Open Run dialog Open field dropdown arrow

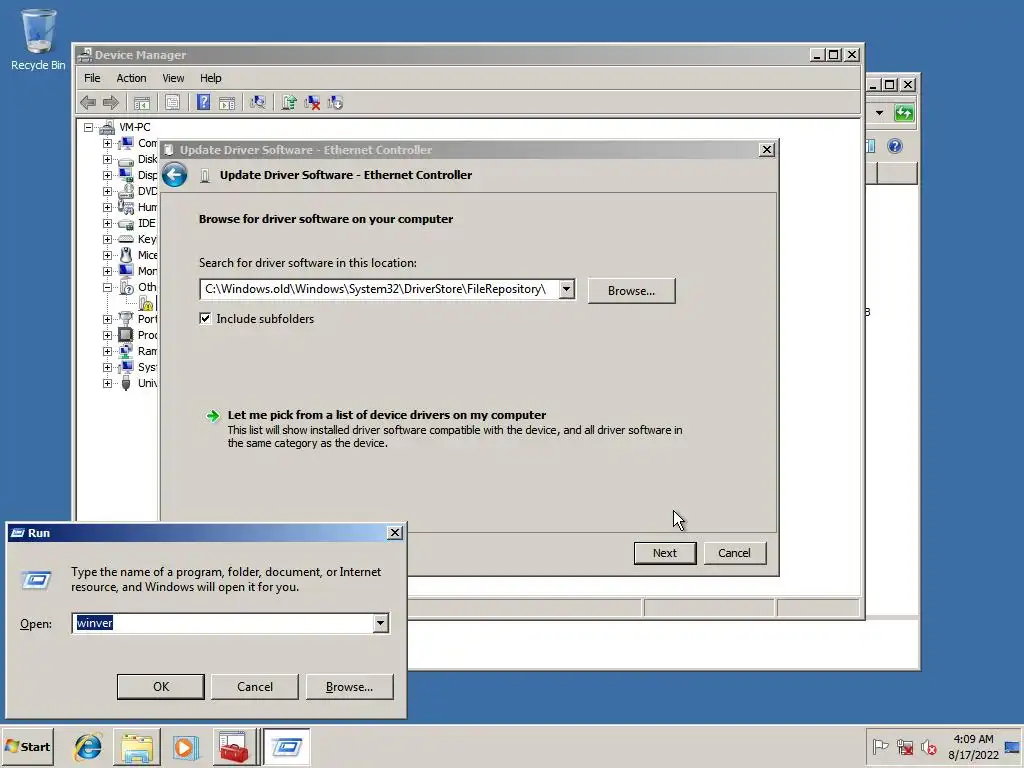381,623
